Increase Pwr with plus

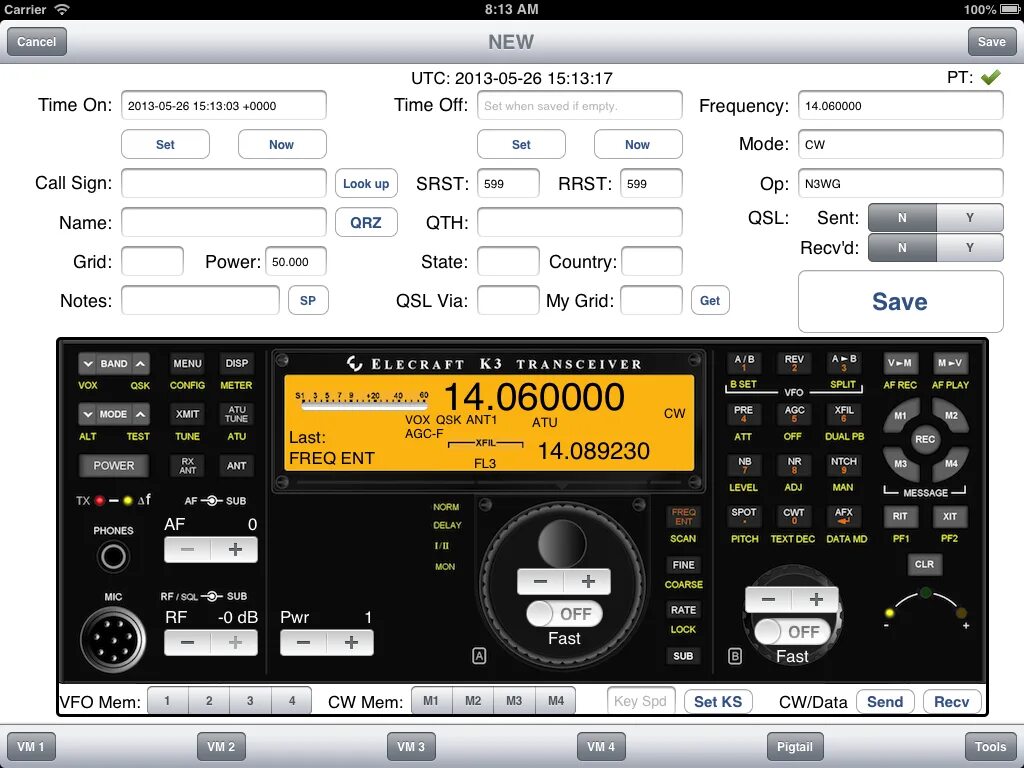(351, 643)
